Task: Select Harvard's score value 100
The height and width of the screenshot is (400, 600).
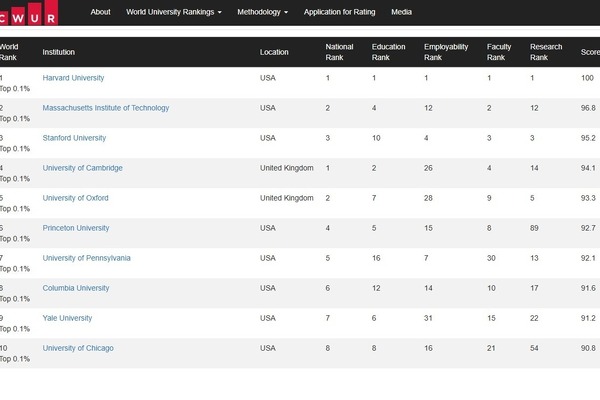Action: pos(587,78)
